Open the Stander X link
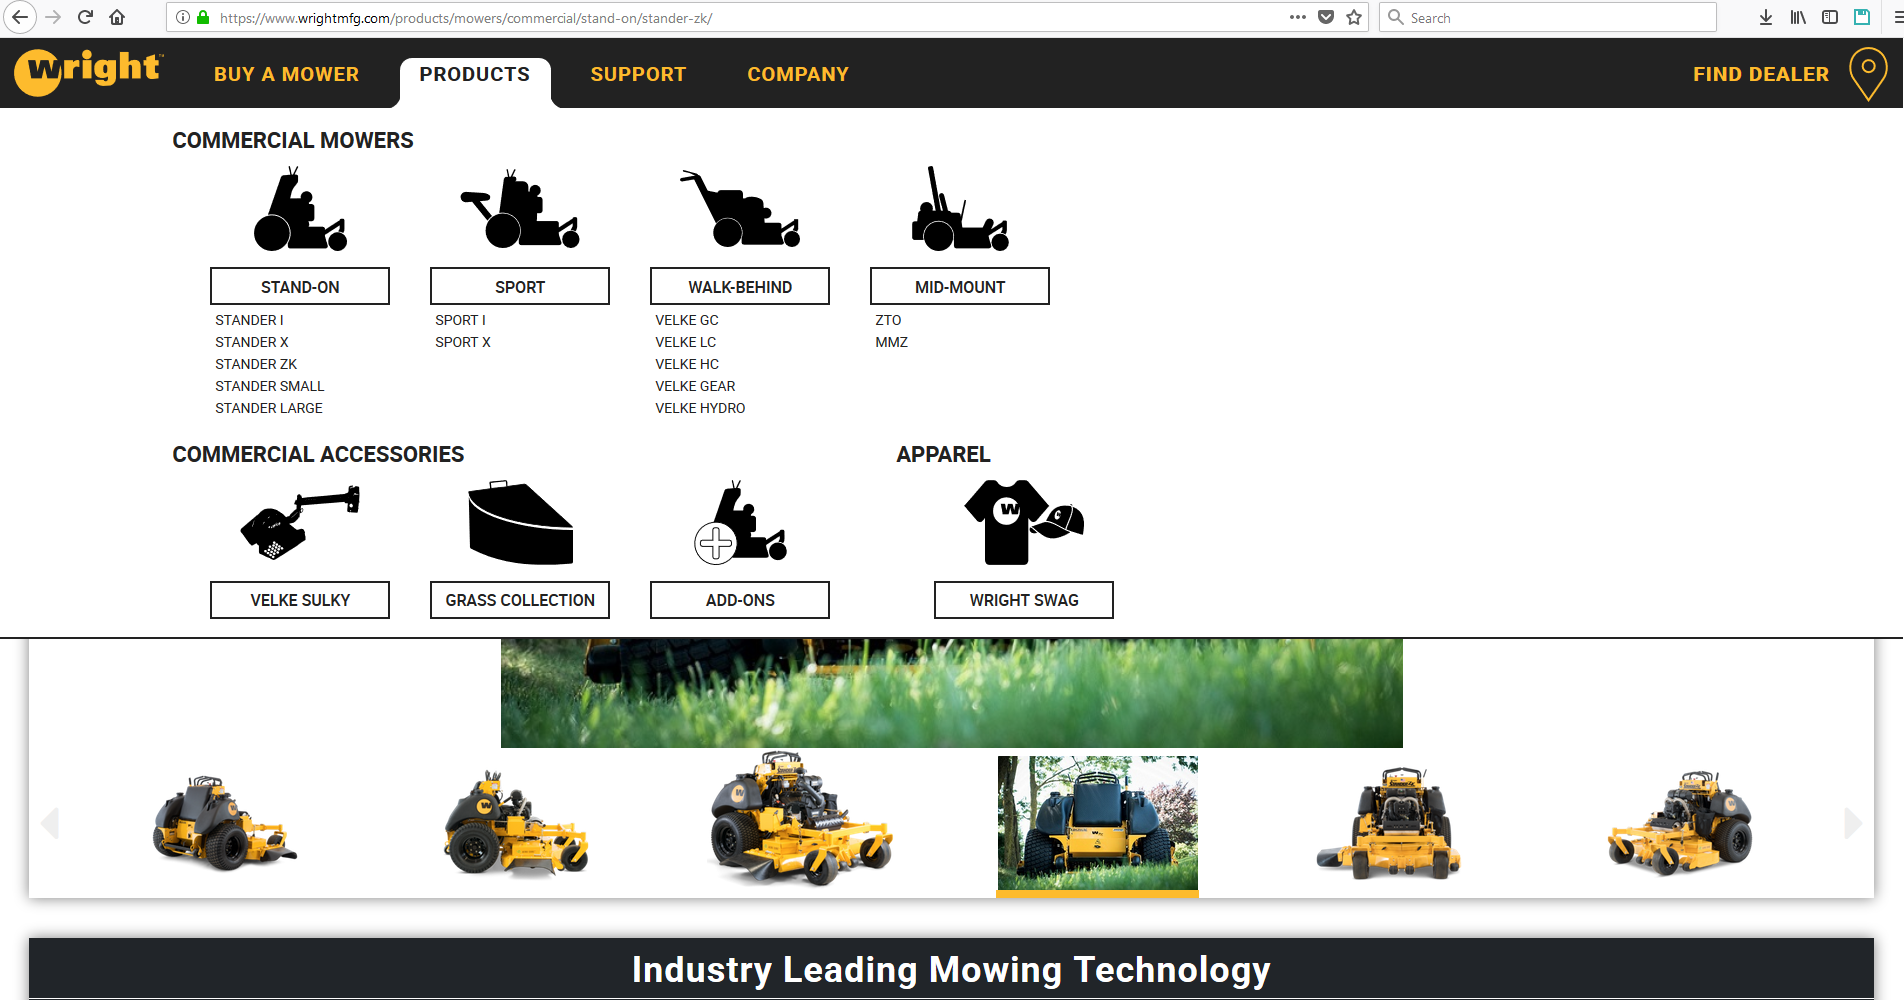Screen dimensions: 1904x1000 pos(252,342)
